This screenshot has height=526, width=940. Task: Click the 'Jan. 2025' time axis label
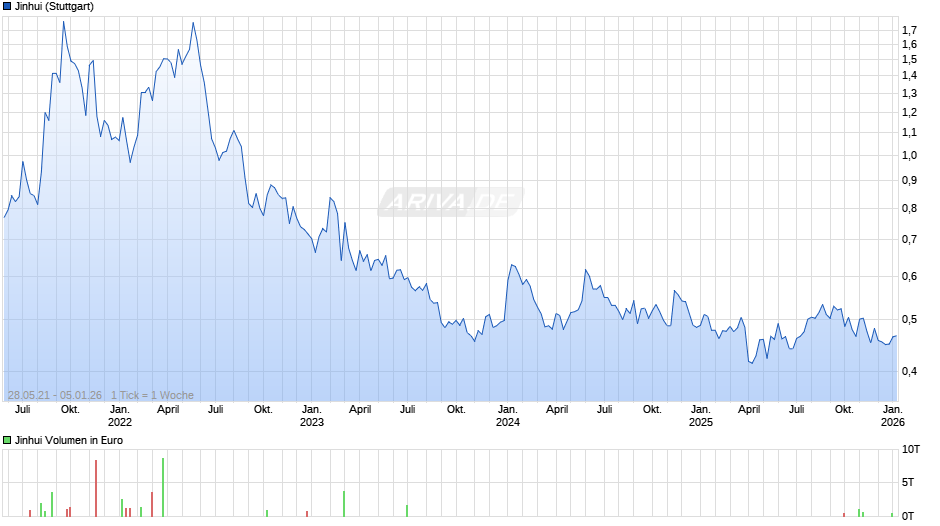701,416
